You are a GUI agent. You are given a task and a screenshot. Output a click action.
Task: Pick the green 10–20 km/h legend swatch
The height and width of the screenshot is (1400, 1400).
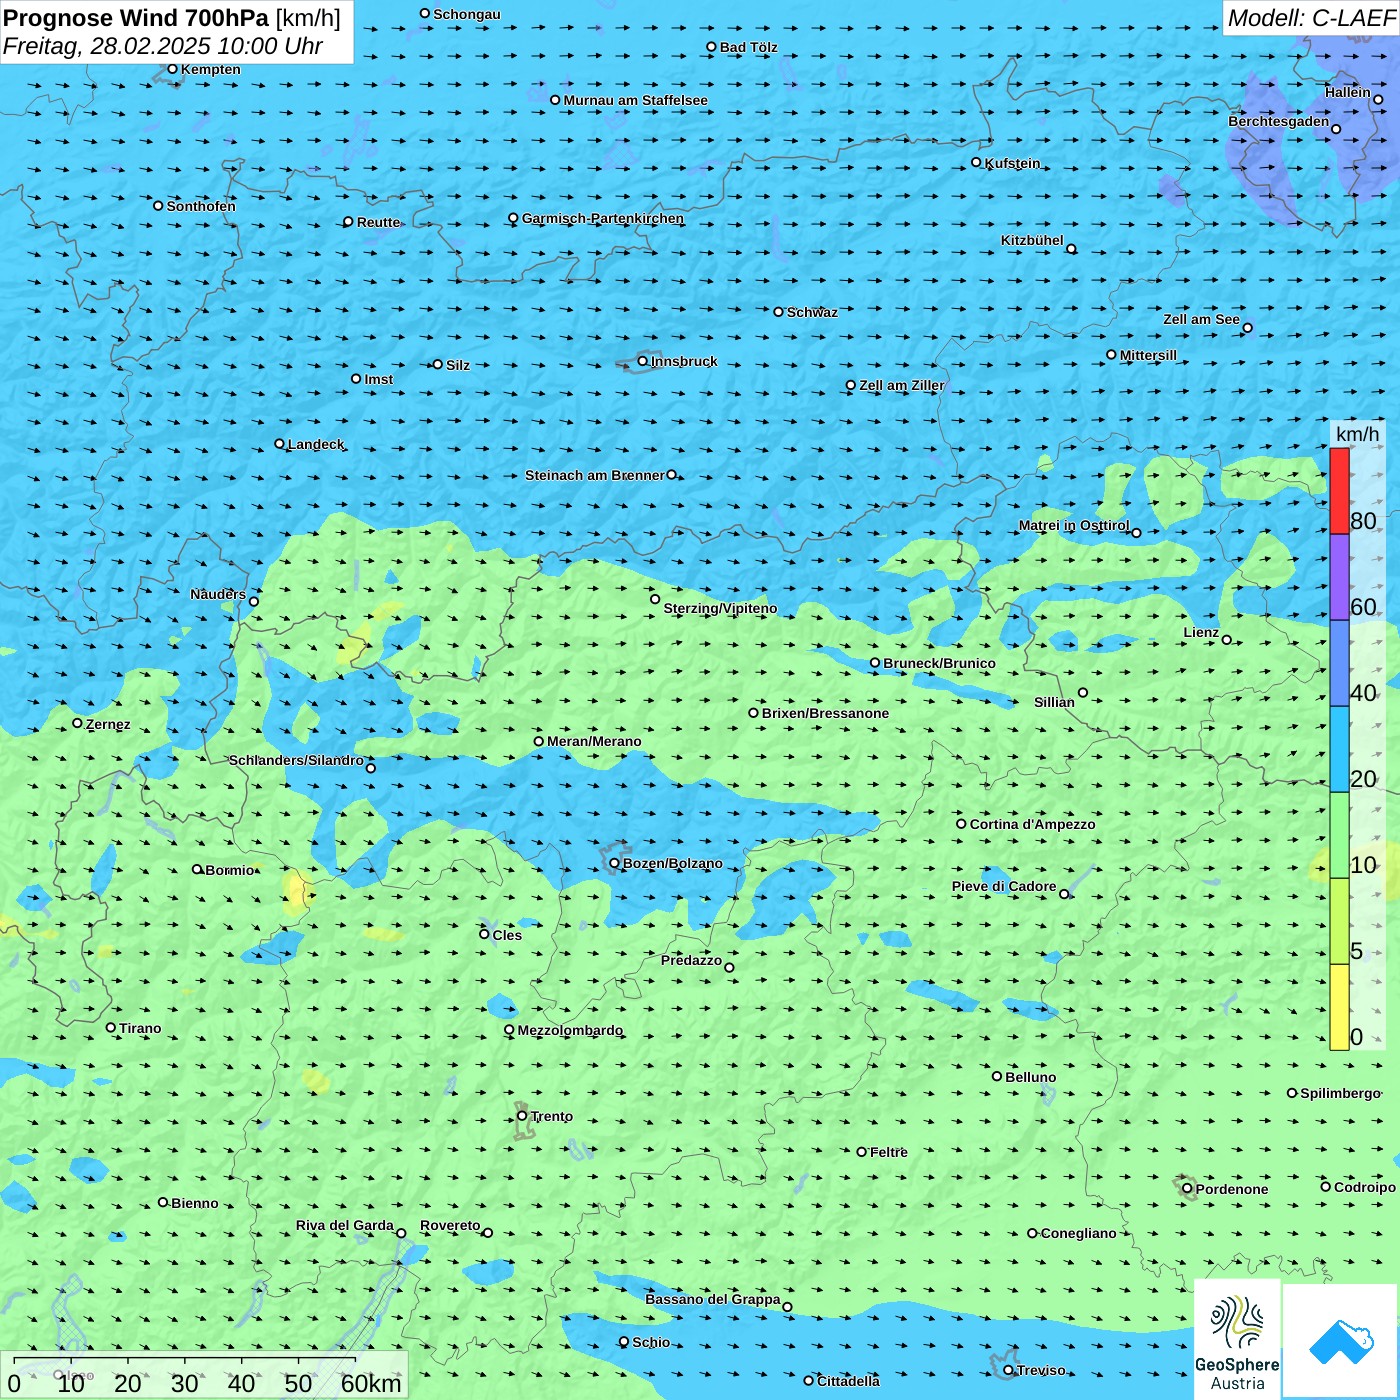coord(1339,835)
